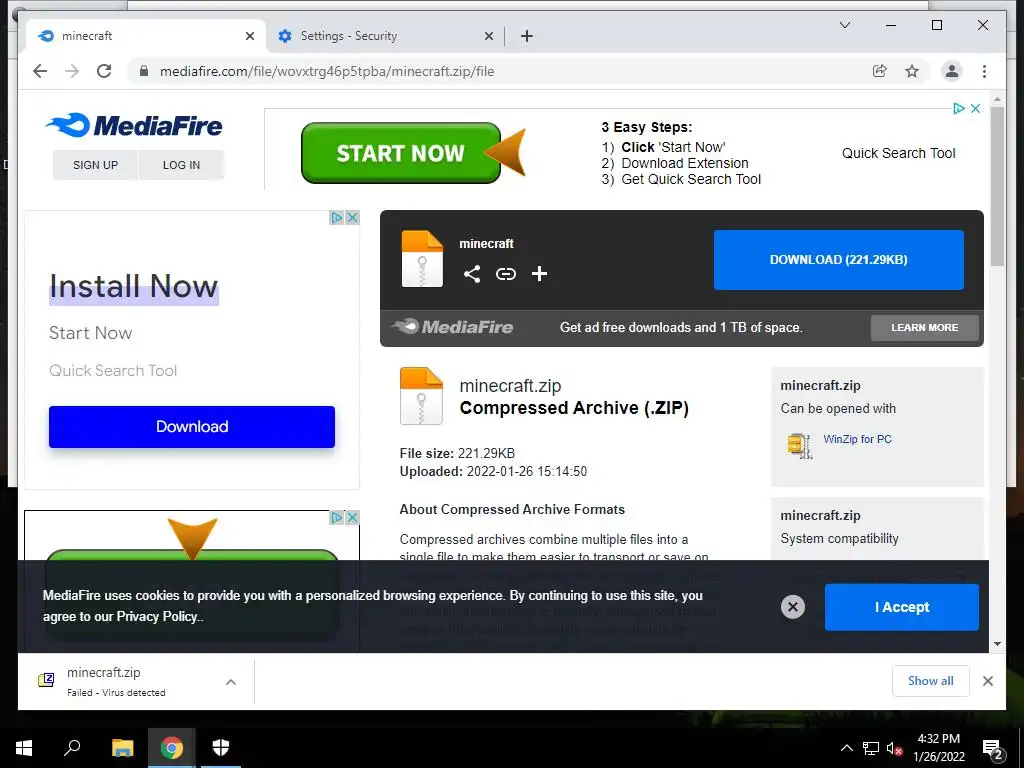Click the minecraft.zip download file icon
The width and height of the screenshot is (1024, 768).
(x=46, y=680)
